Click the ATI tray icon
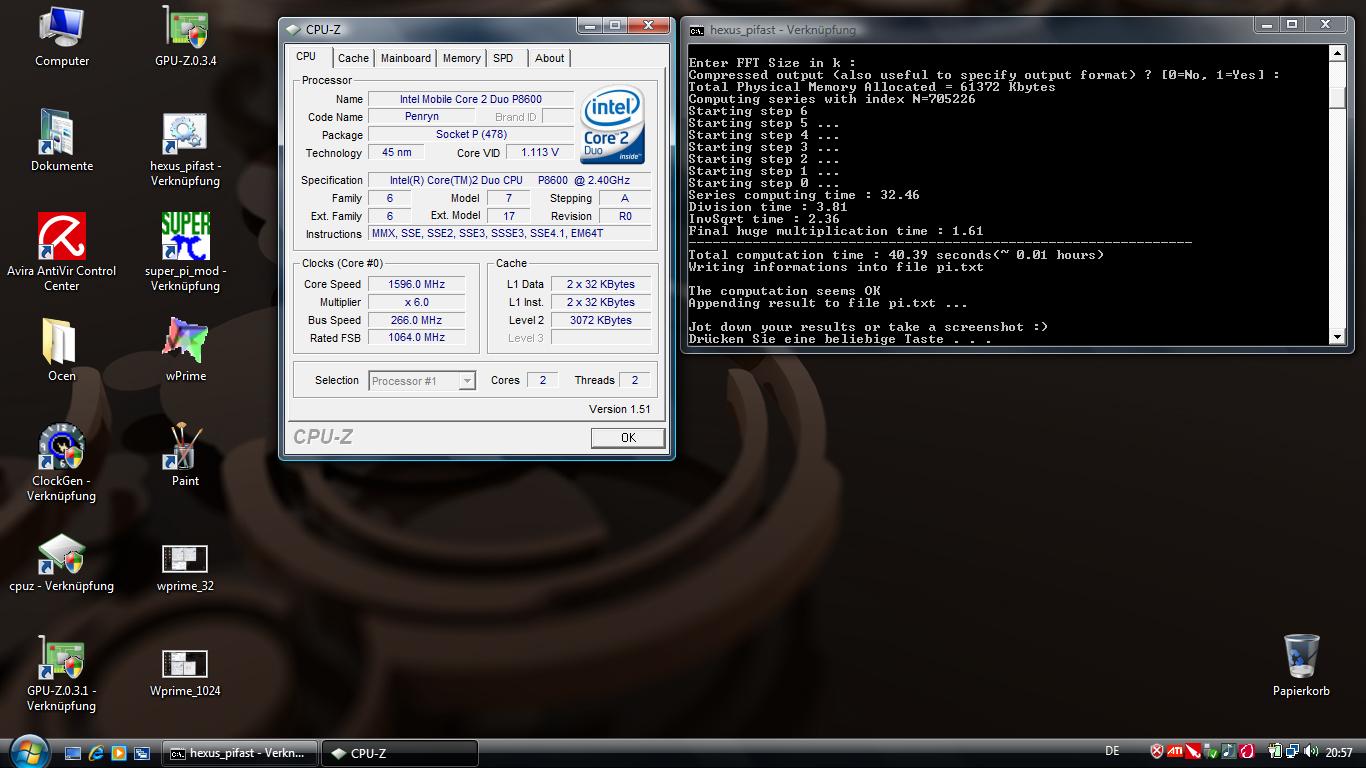Image resolution: width=1366 pixels, height=768 pixels. tap(1176, 752)
